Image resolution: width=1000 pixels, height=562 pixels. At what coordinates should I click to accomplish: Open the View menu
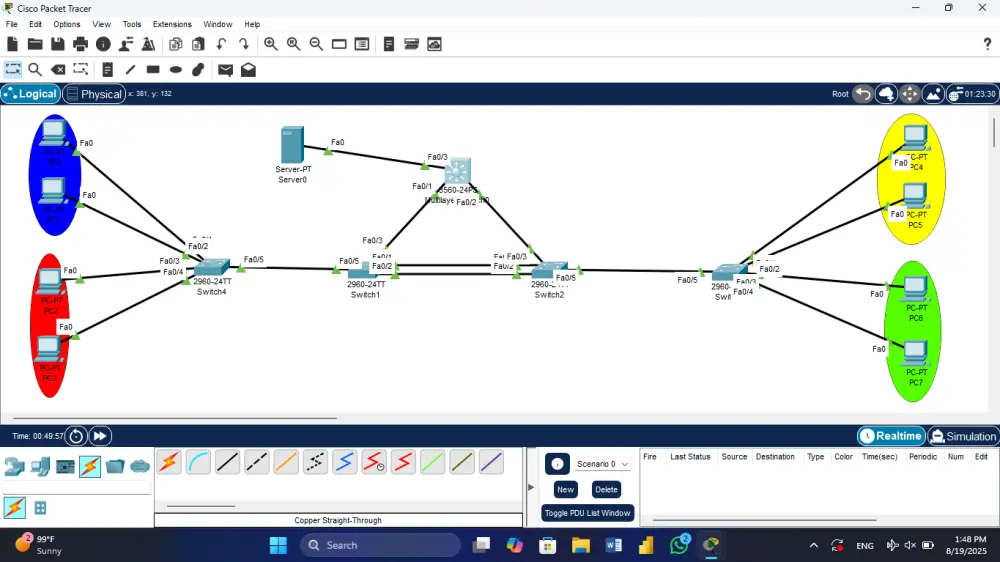101,24
